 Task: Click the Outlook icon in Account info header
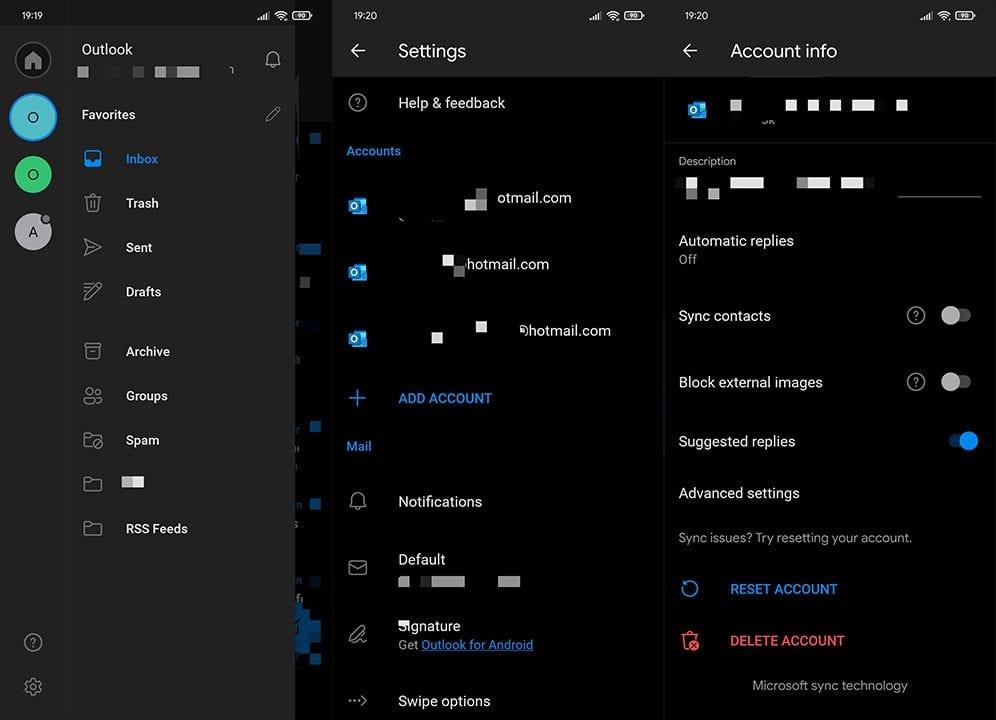point(697,110)
